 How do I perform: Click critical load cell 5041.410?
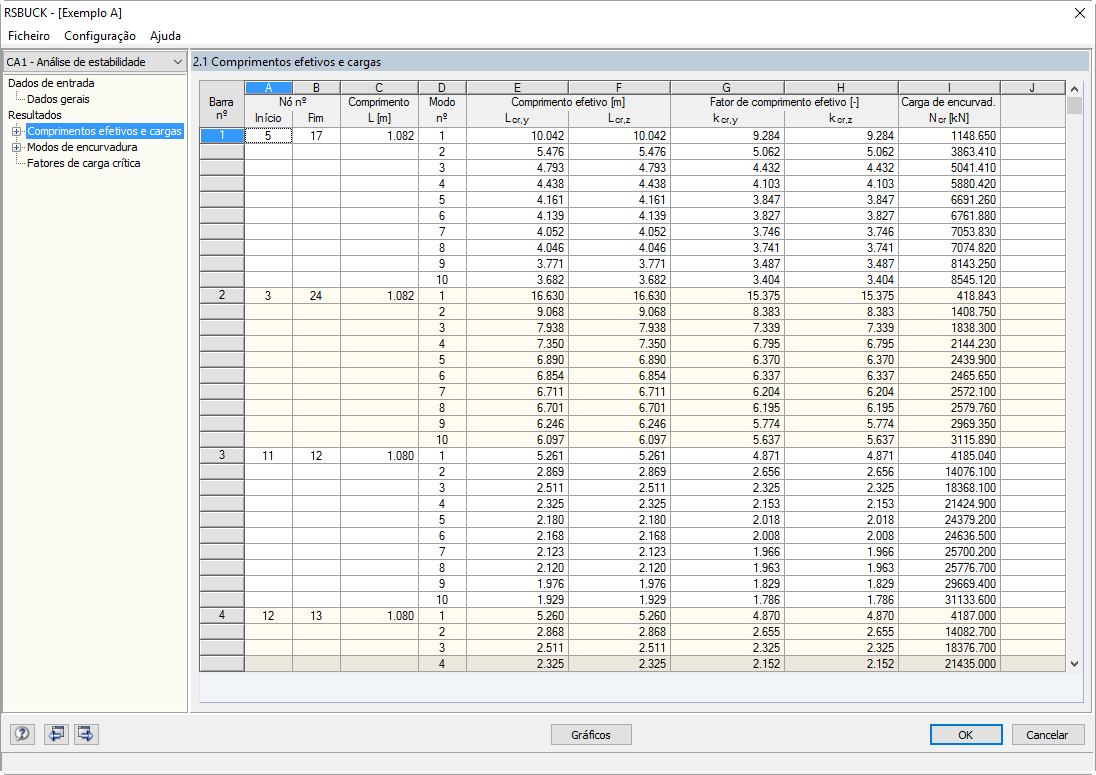[949, 168]
